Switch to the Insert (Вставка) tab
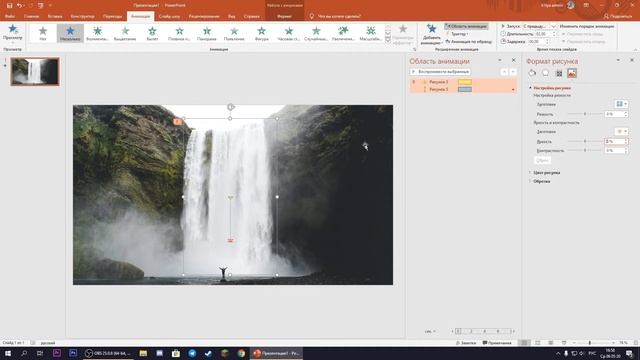Image resolution: width=640 pixels, height=360 pixels. pyautogui.click(x=55, y=16)
